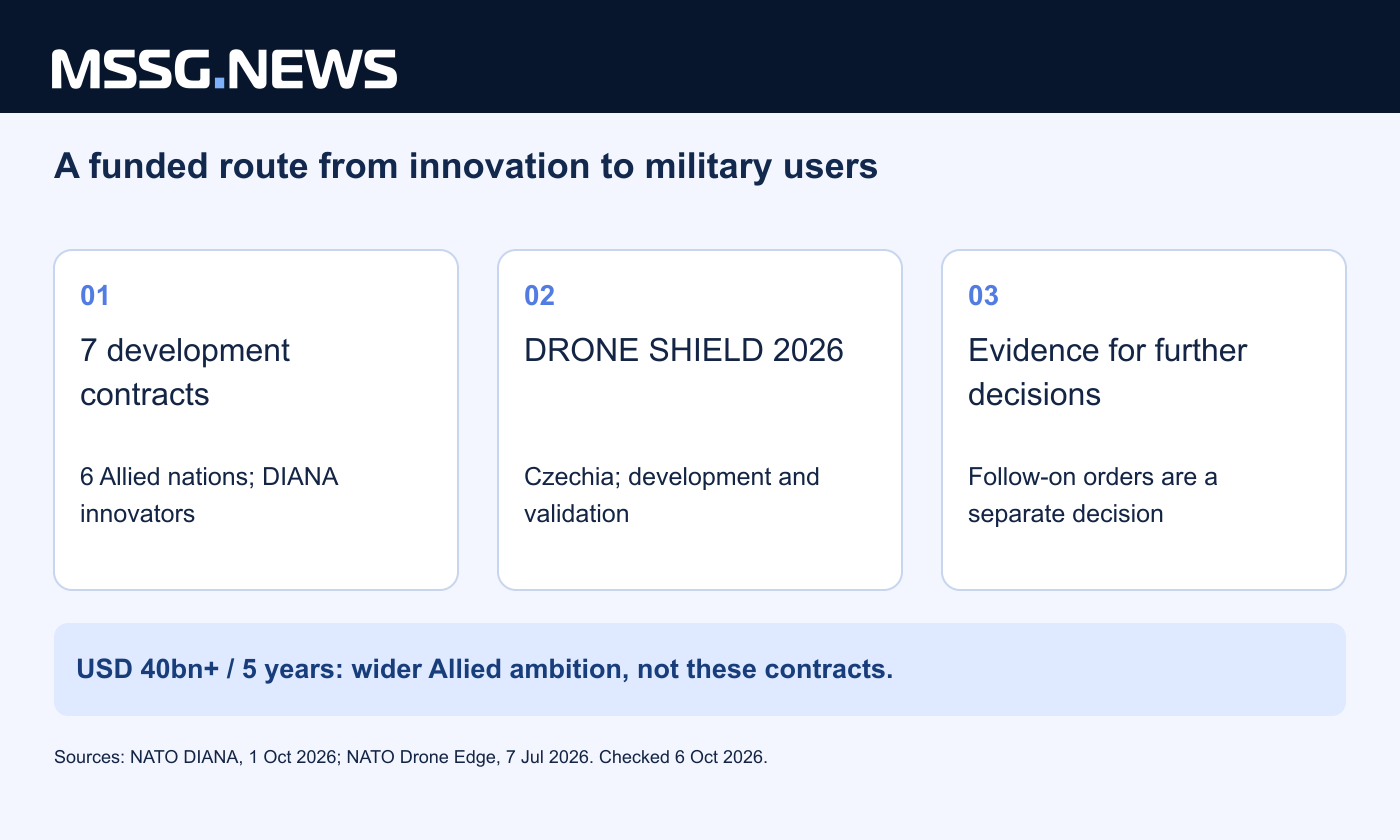Click the step number "02"
1400x840 pixels.
(539, 296)
